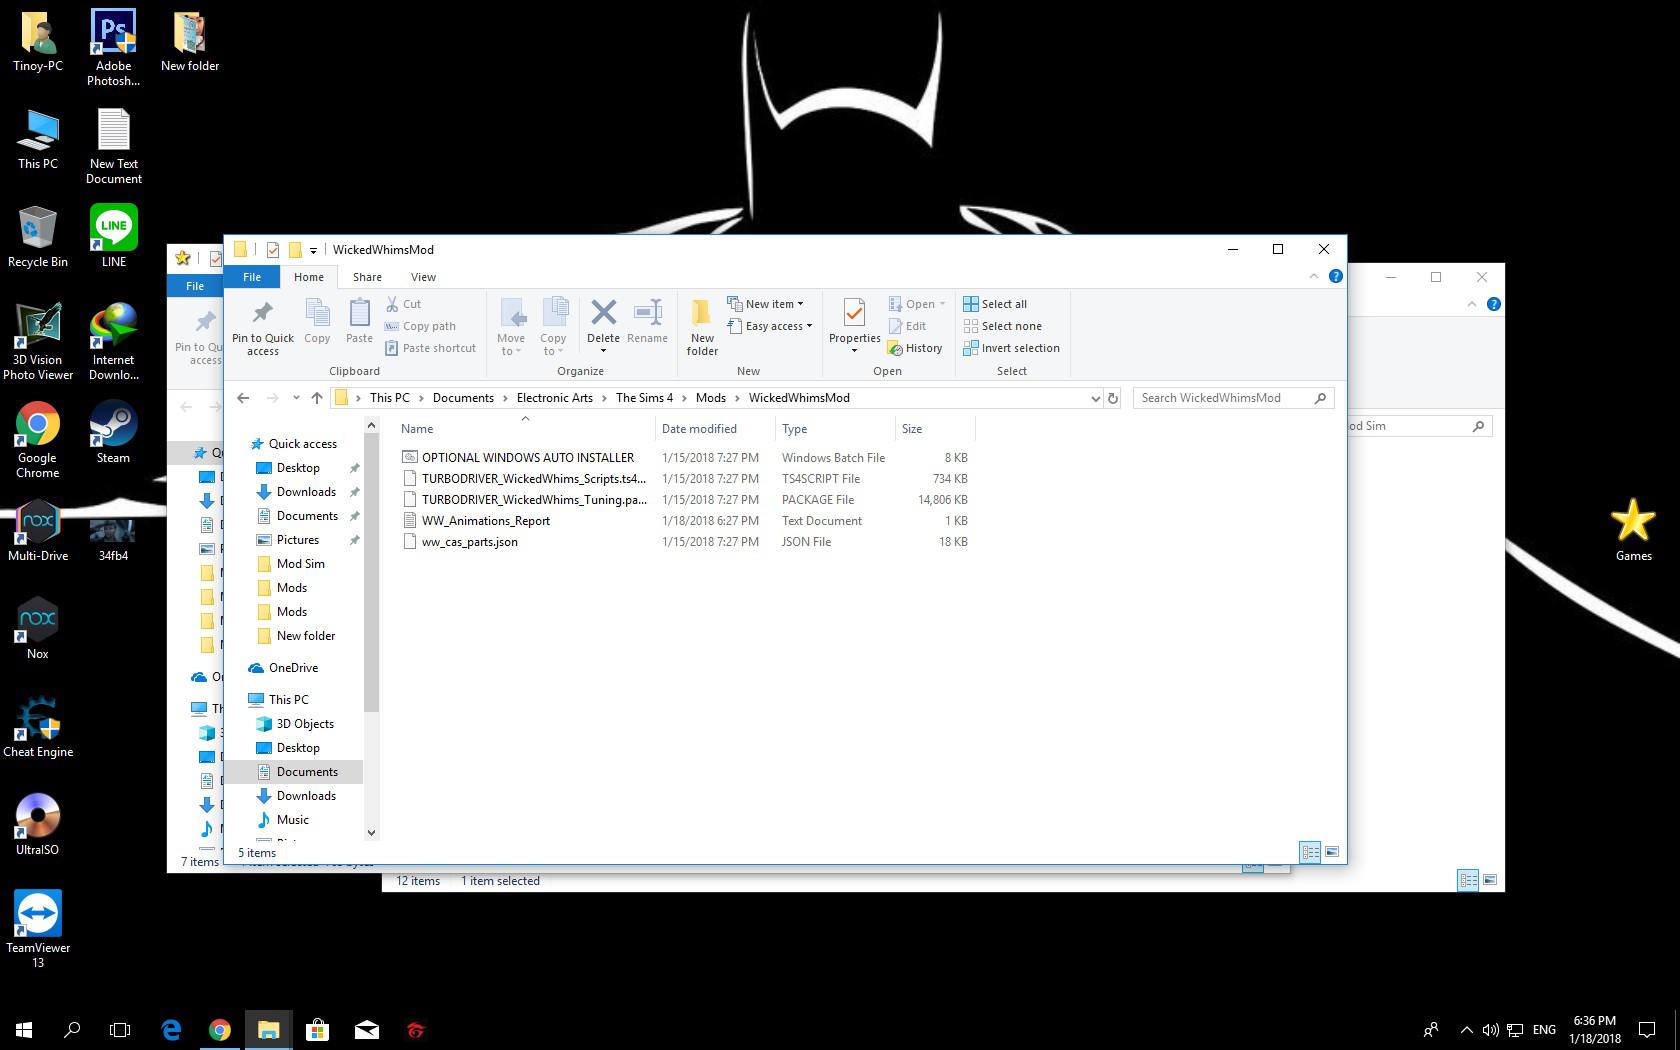Click Select all
Screen dimensions: 1680x1050
click(995, 304)
